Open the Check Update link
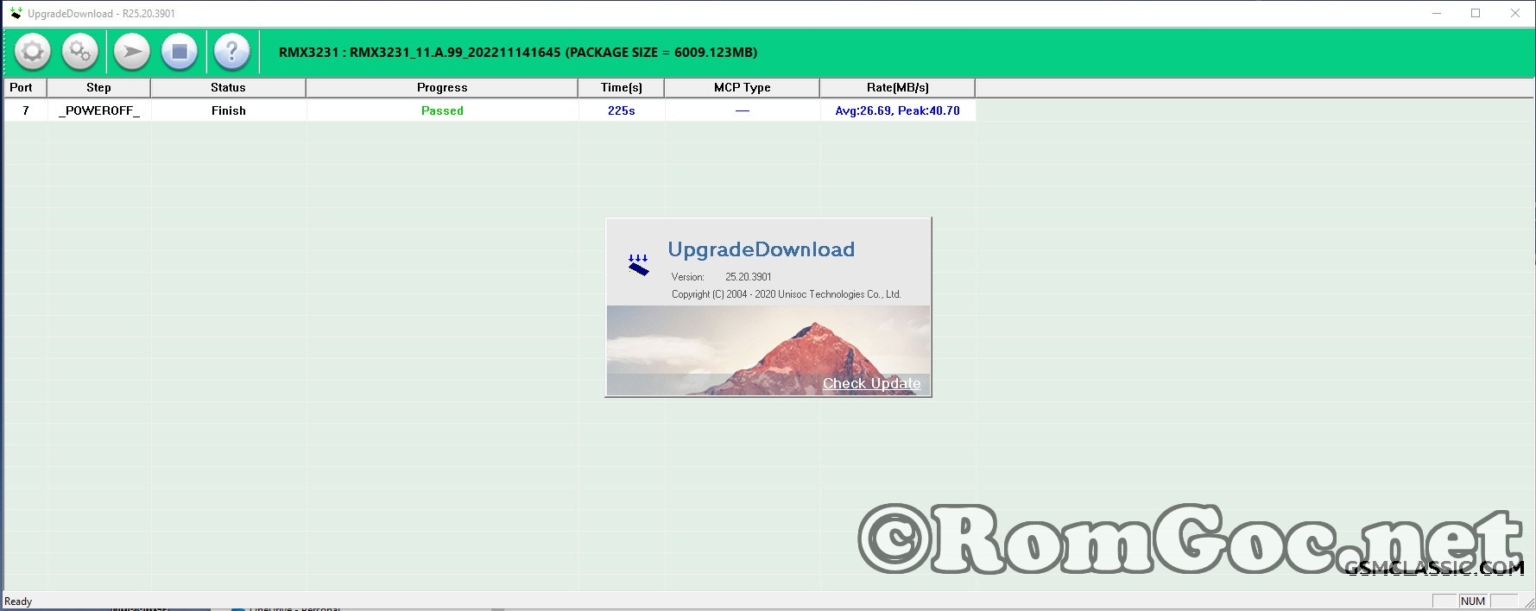This screenshot has height=611, width=1536. coord(871,383)
